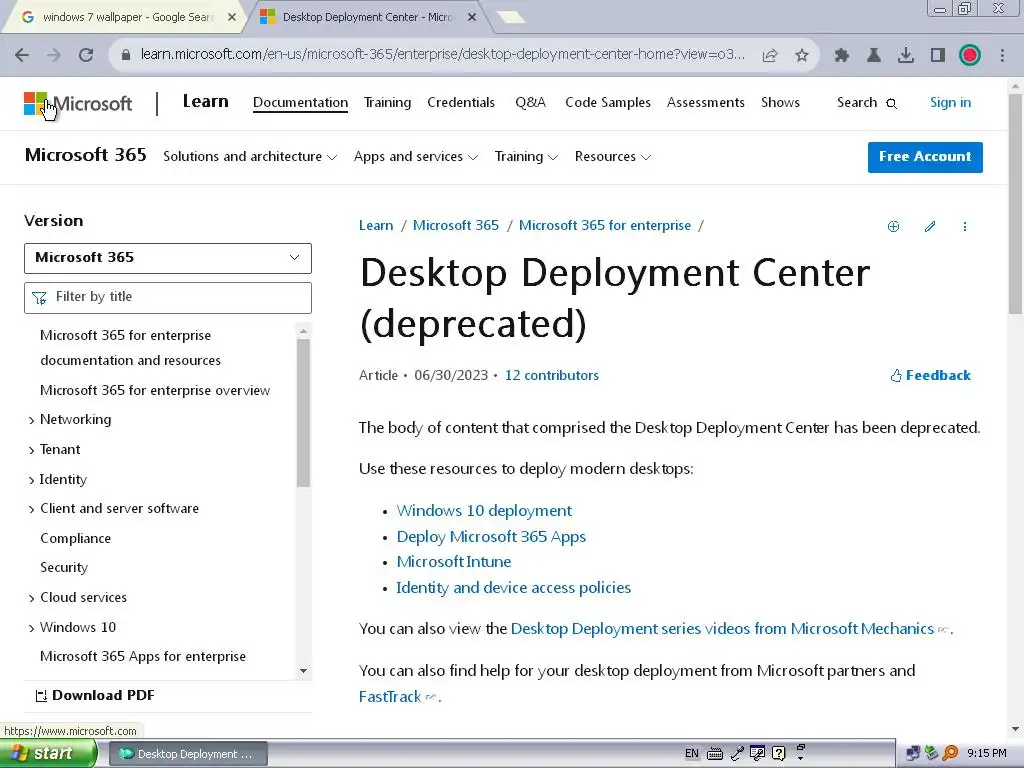The width and height of the screenshot is (1024, 768).
Task: Open the red profile avatar
Action: coord(970,55)
